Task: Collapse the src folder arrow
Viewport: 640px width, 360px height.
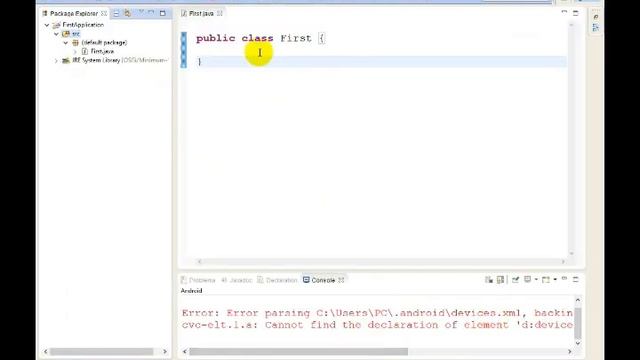Action: (x=56, y=34)
